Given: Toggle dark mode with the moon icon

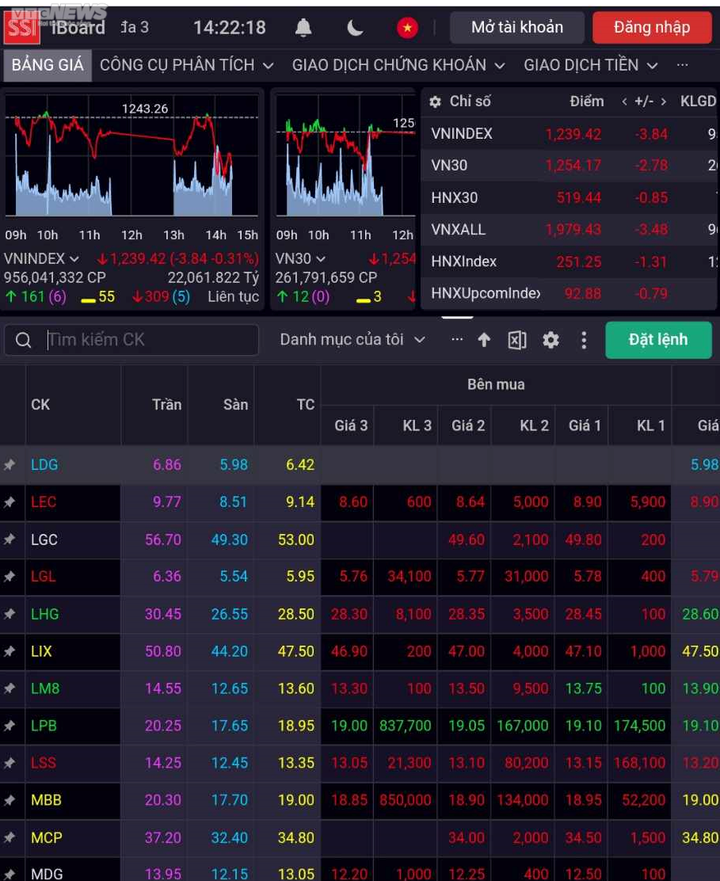Looking at the screenshot, I should coord(355,28).
